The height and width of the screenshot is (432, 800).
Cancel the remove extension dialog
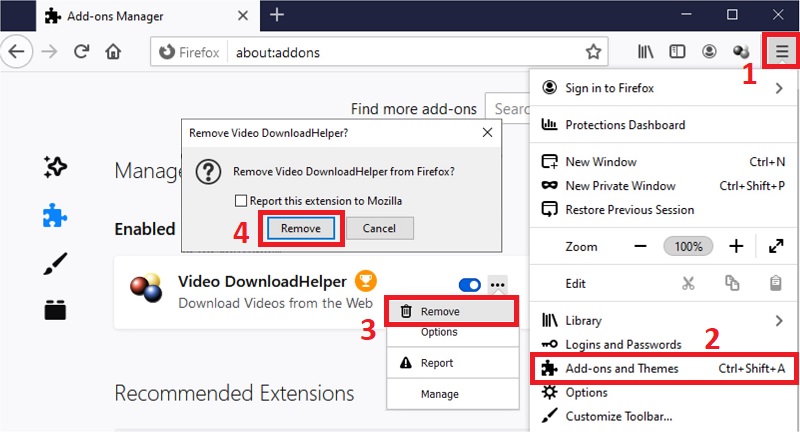[380, 228]
